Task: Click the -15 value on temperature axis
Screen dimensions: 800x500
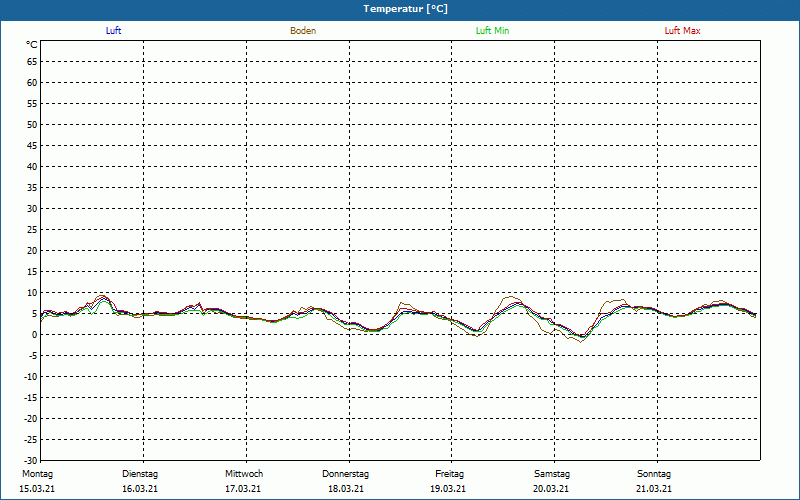Action: tap(30, 397)
